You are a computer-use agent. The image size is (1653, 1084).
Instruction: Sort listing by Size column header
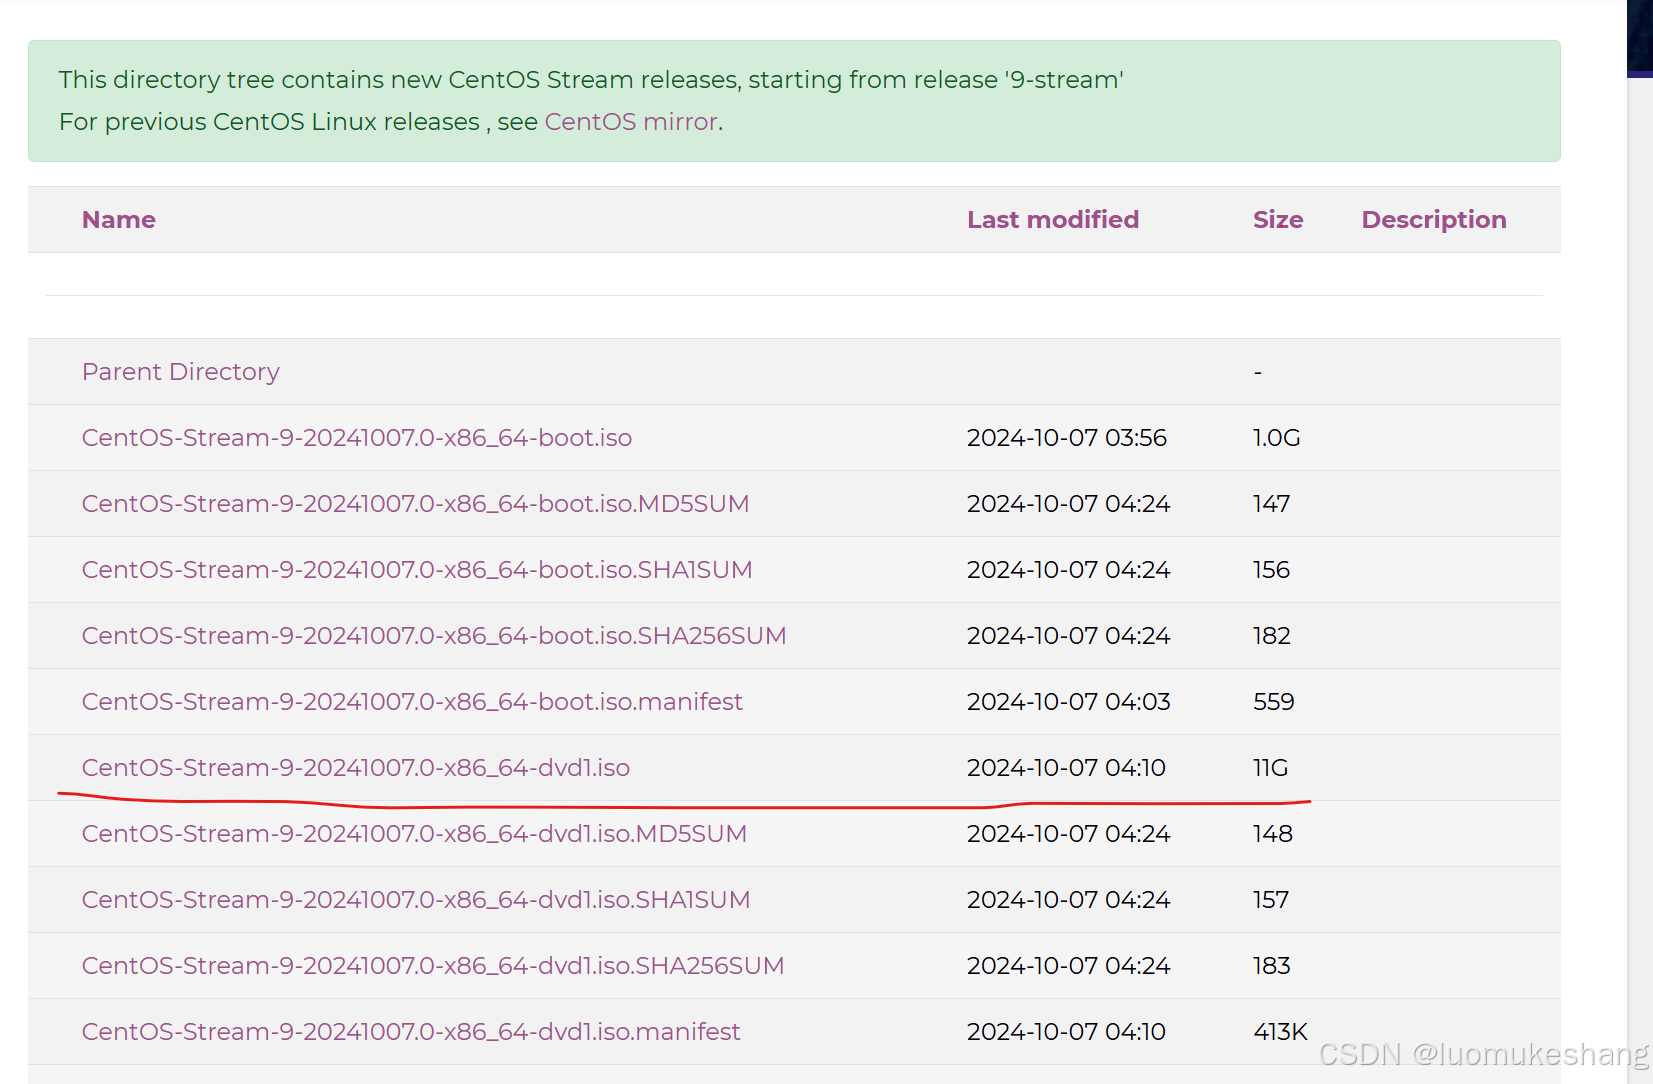(1278, 220)
